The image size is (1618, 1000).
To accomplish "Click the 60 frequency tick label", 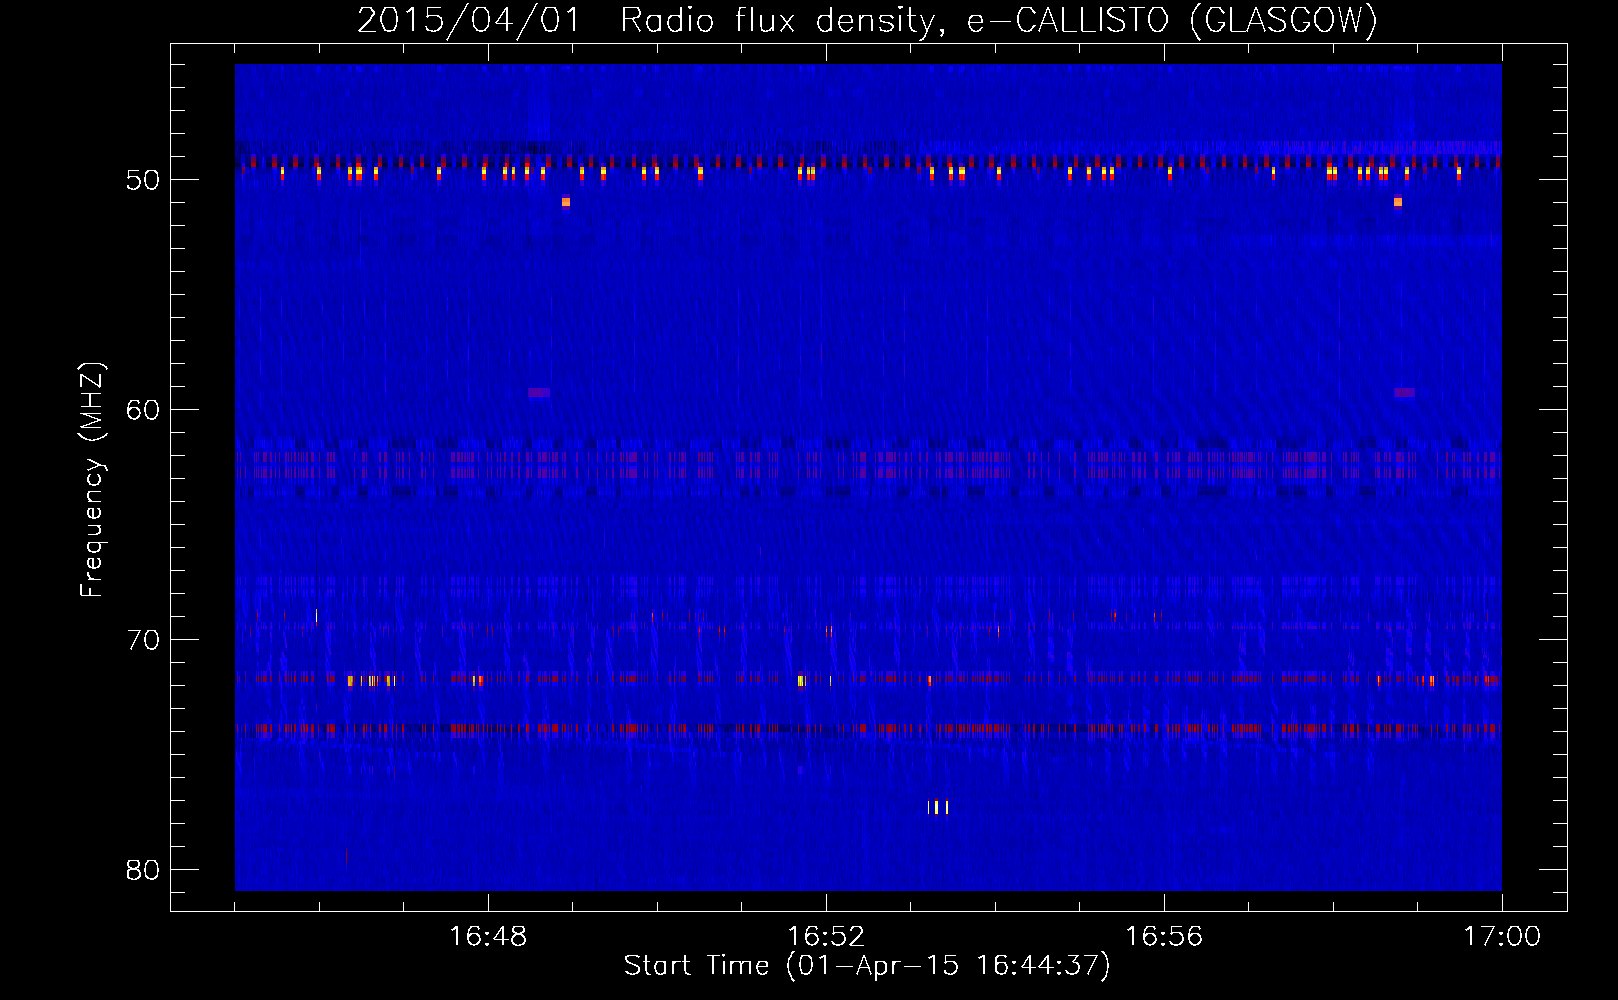I will [x=143, y=411].
